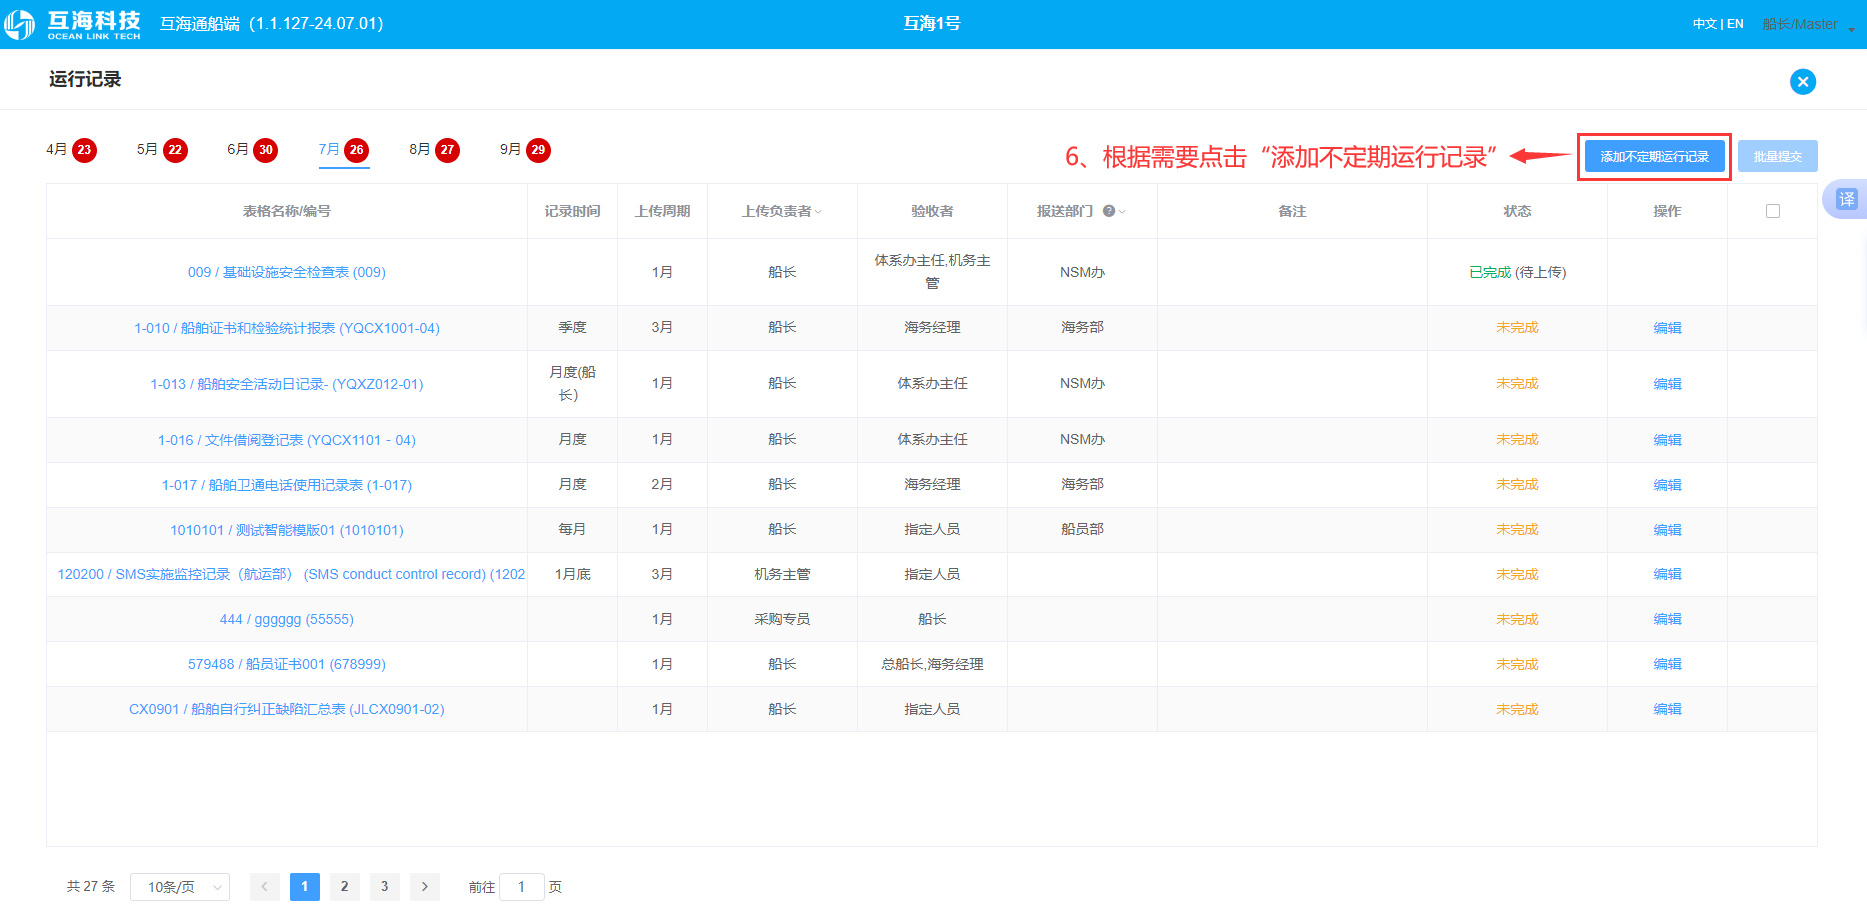Close the 运行记录 panel with X icon
Screen dimensions: 1867x919
click(x=1802, y=82)
